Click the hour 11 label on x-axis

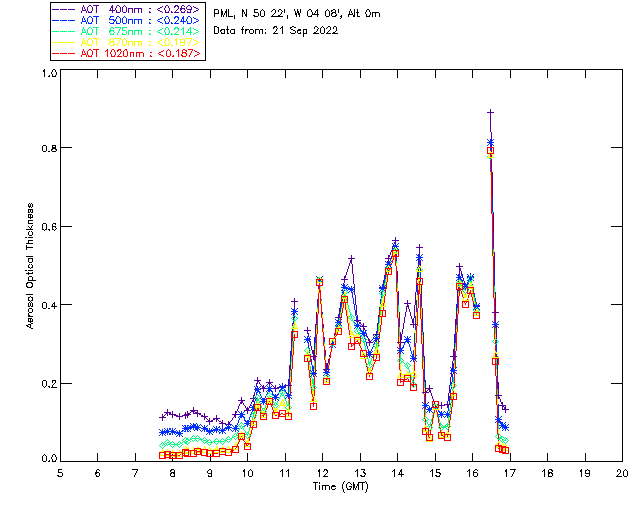point(285,473)
